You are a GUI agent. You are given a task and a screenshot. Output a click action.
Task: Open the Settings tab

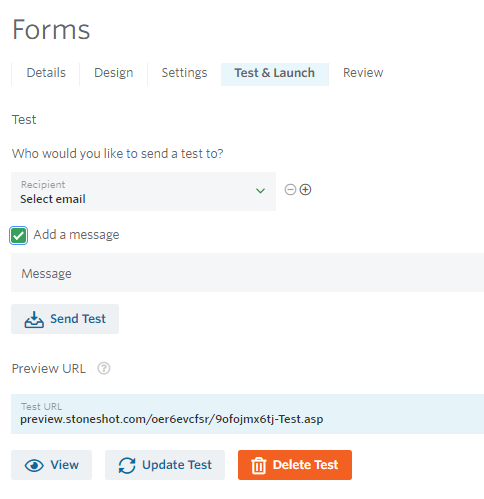pos(184,73)
